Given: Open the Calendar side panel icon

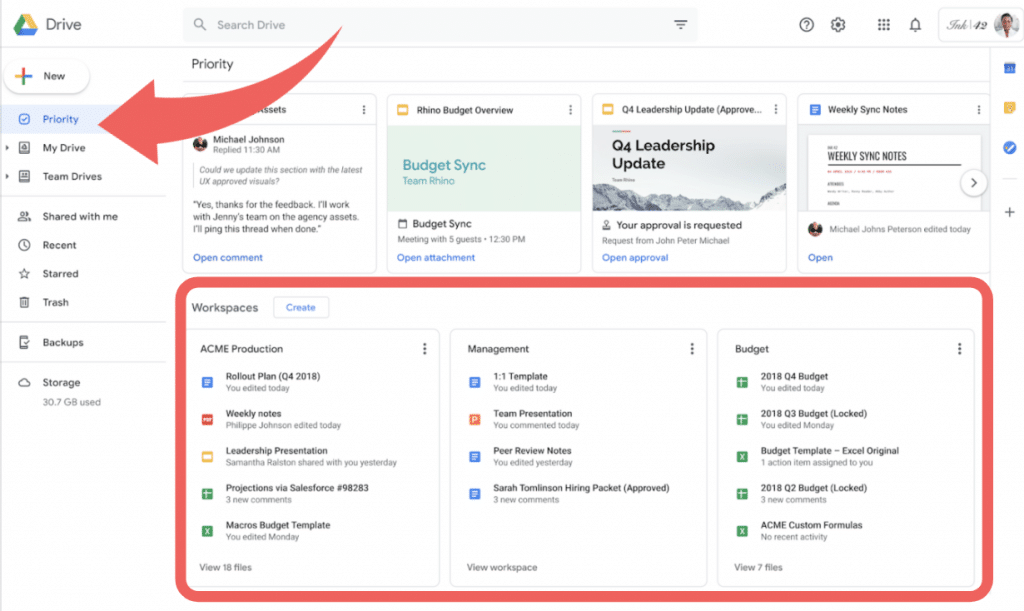Looking at the screenshot, I should point(1009,67).
